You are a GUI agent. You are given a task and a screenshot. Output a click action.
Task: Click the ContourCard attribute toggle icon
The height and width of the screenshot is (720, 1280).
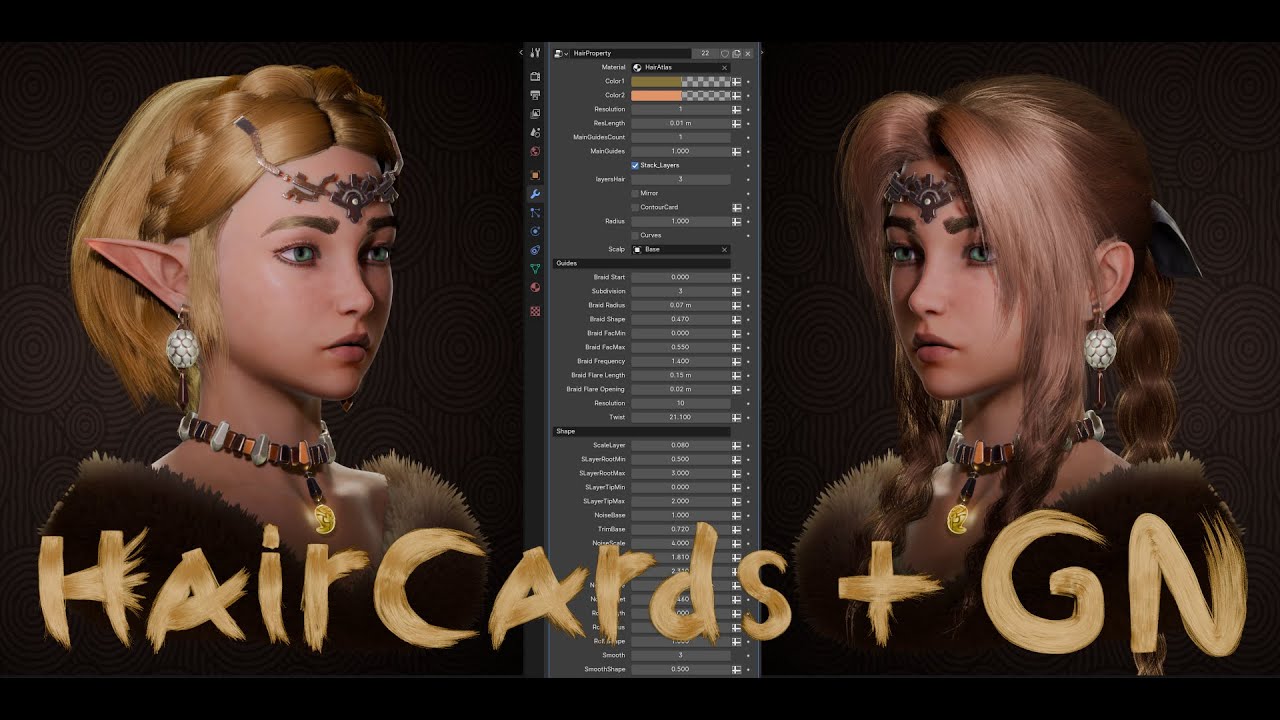point(736,207)
